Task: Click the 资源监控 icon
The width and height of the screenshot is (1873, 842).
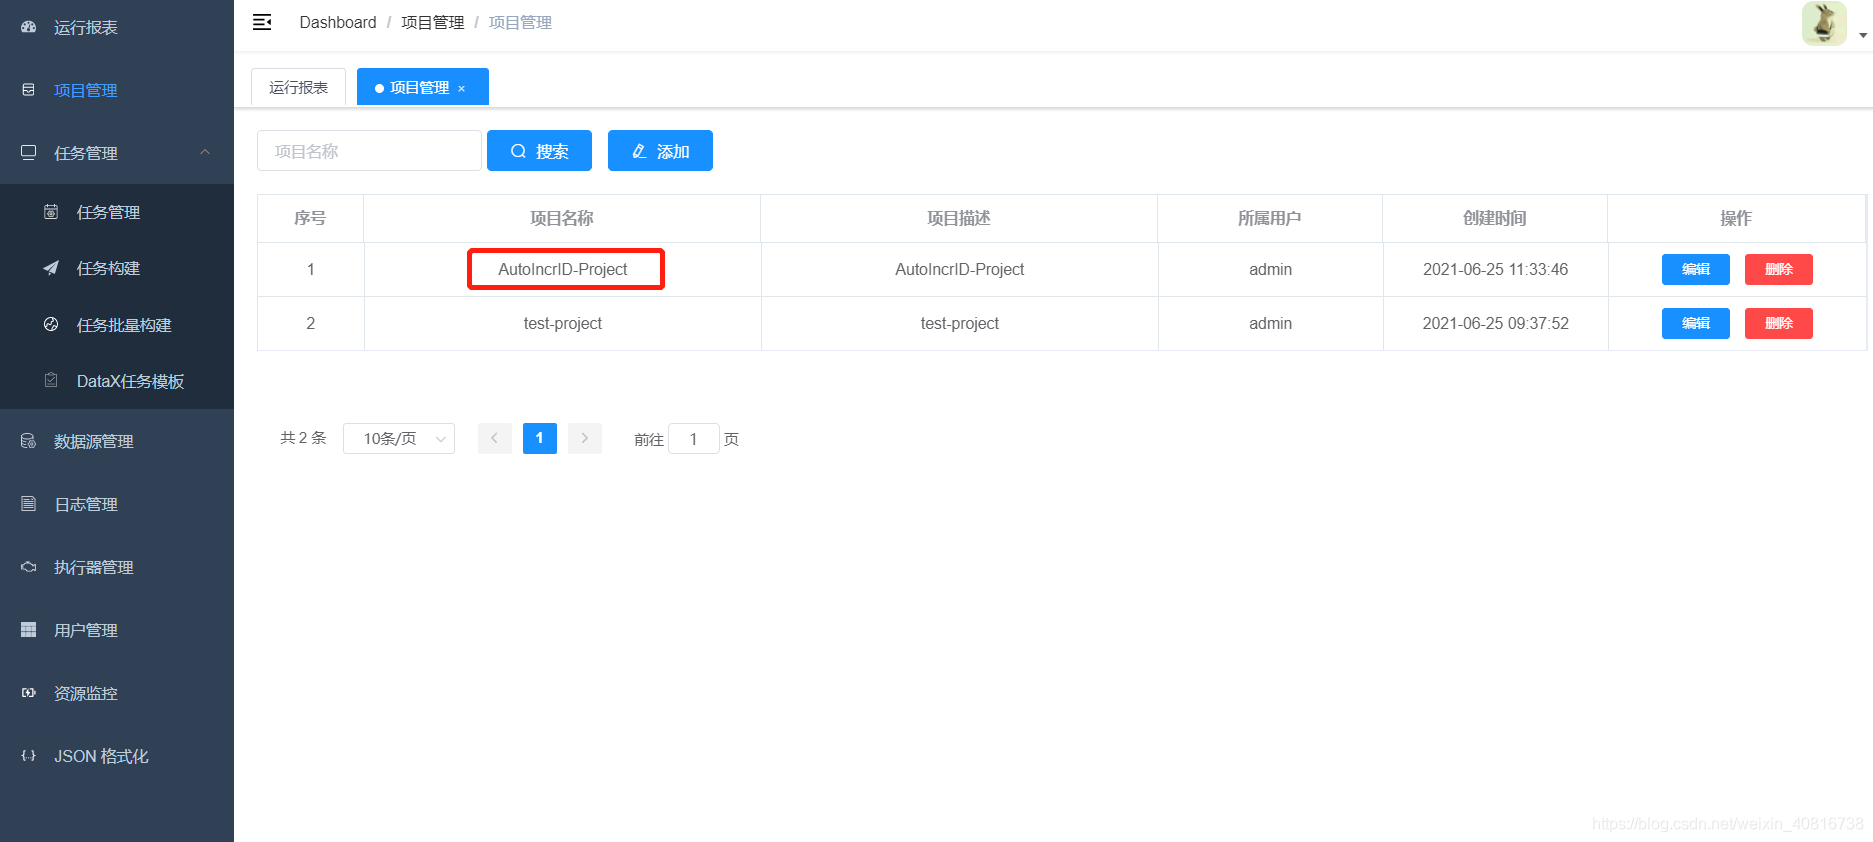Action: pos(29,692)
